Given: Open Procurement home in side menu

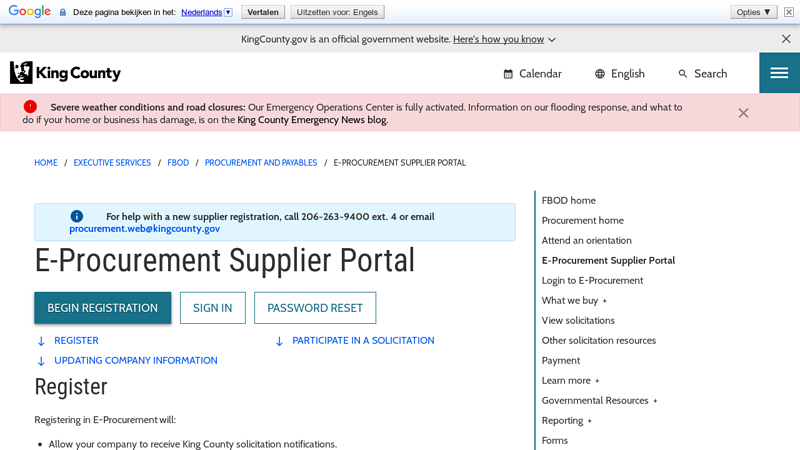Looking at the screenshot, I should click(x=583, y=220).
